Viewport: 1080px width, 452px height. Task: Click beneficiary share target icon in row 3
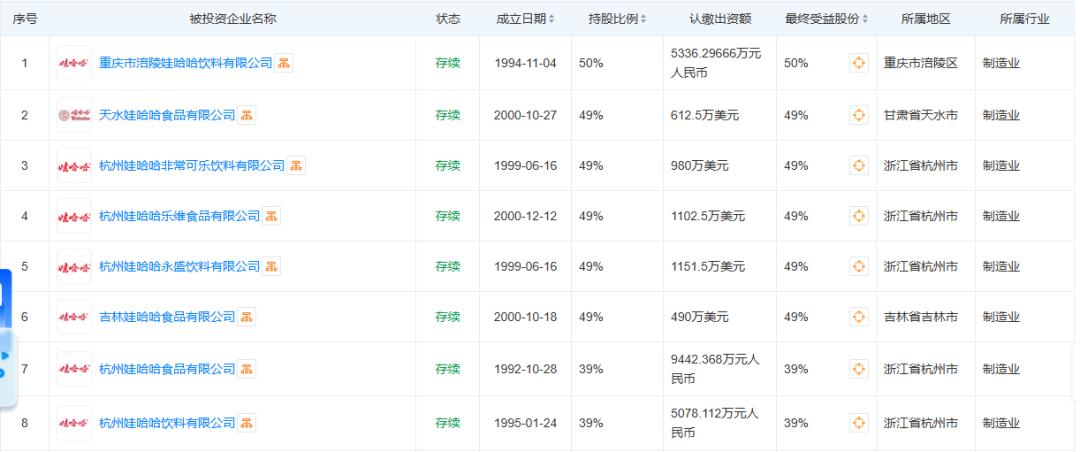[858, 165]
